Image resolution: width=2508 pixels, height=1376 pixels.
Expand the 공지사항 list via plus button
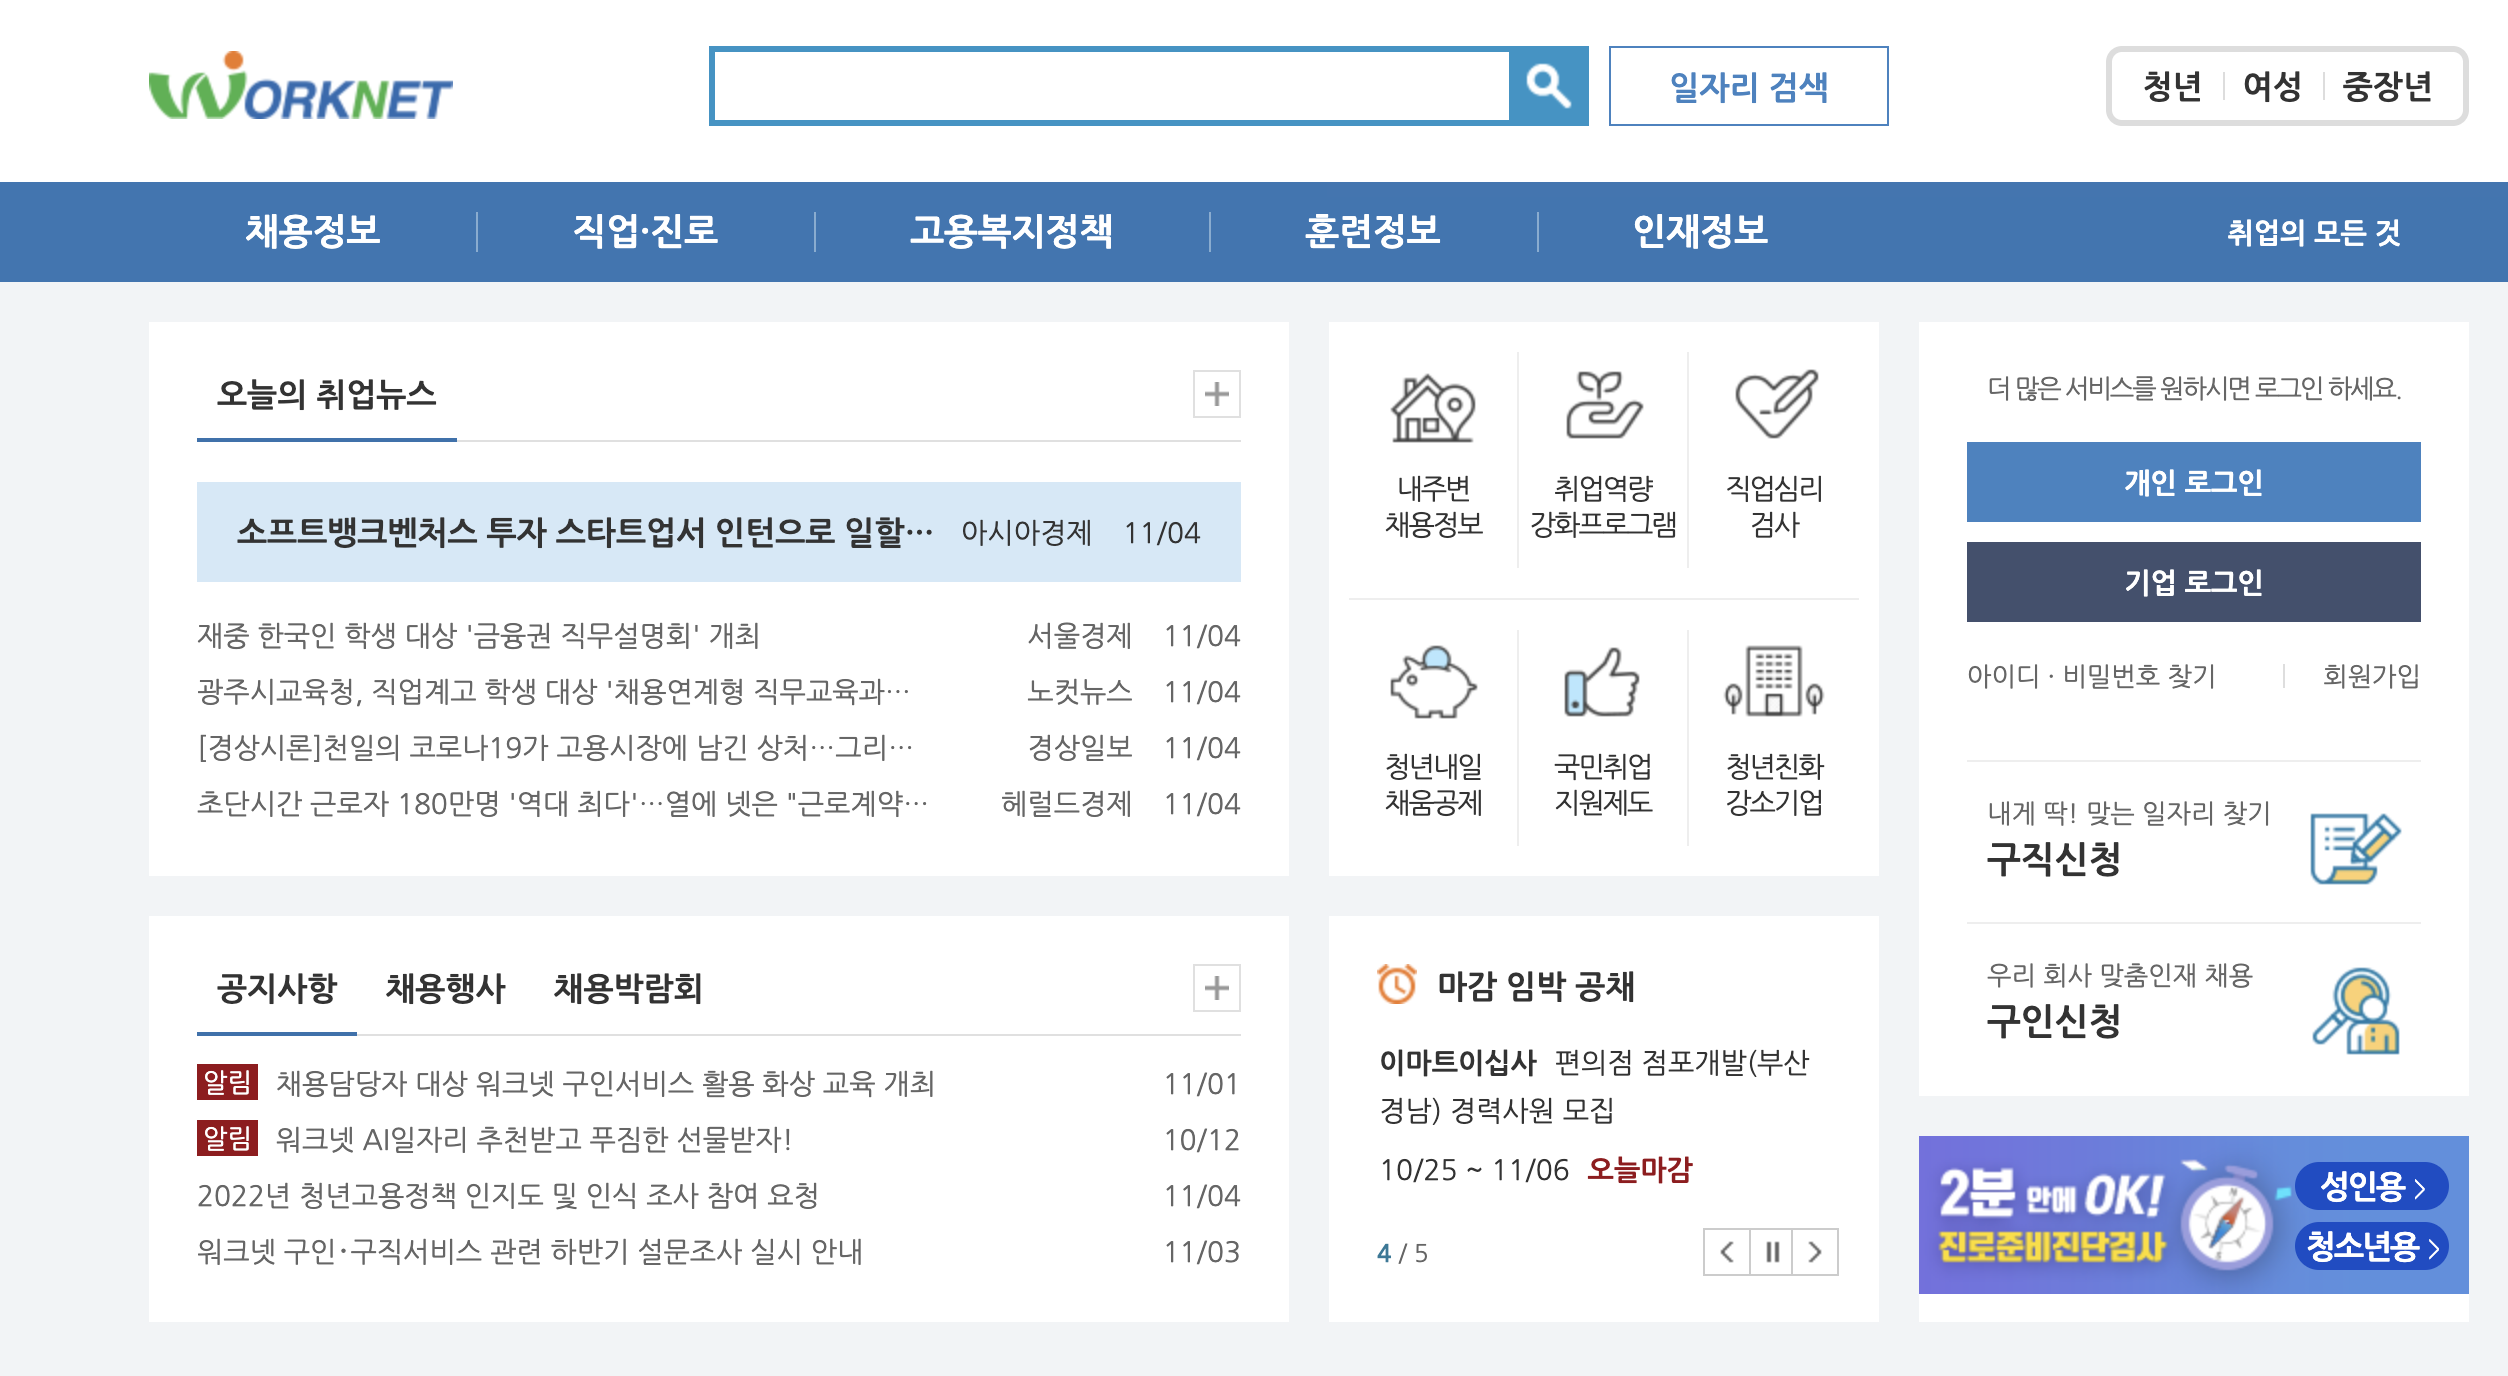[x=1216, y=989]
